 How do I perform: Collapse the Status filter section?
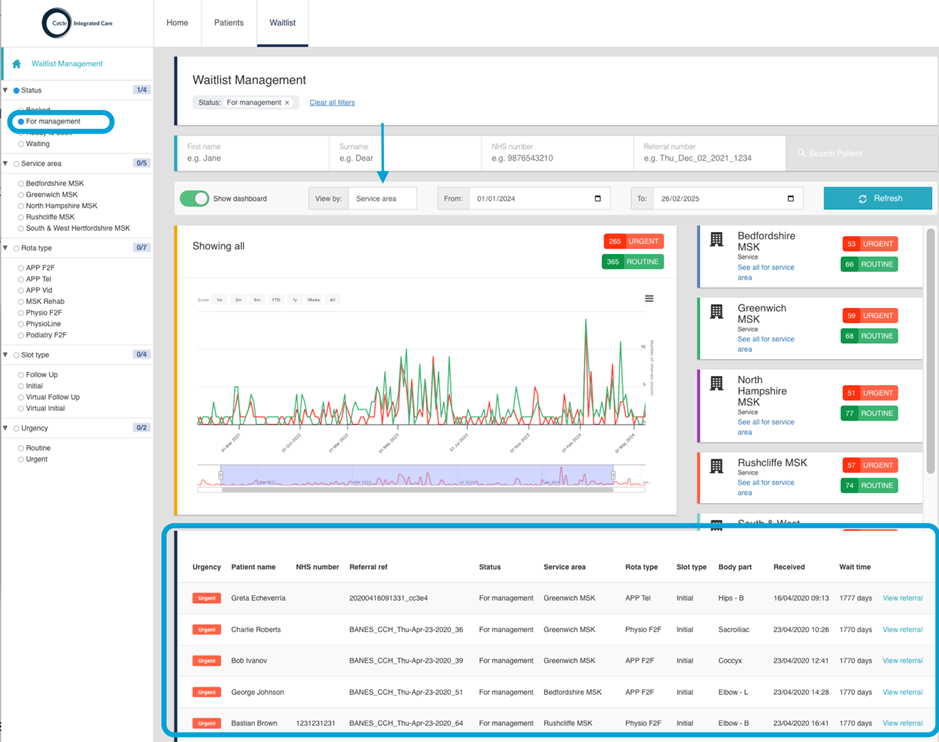click(x=6, y=90)
